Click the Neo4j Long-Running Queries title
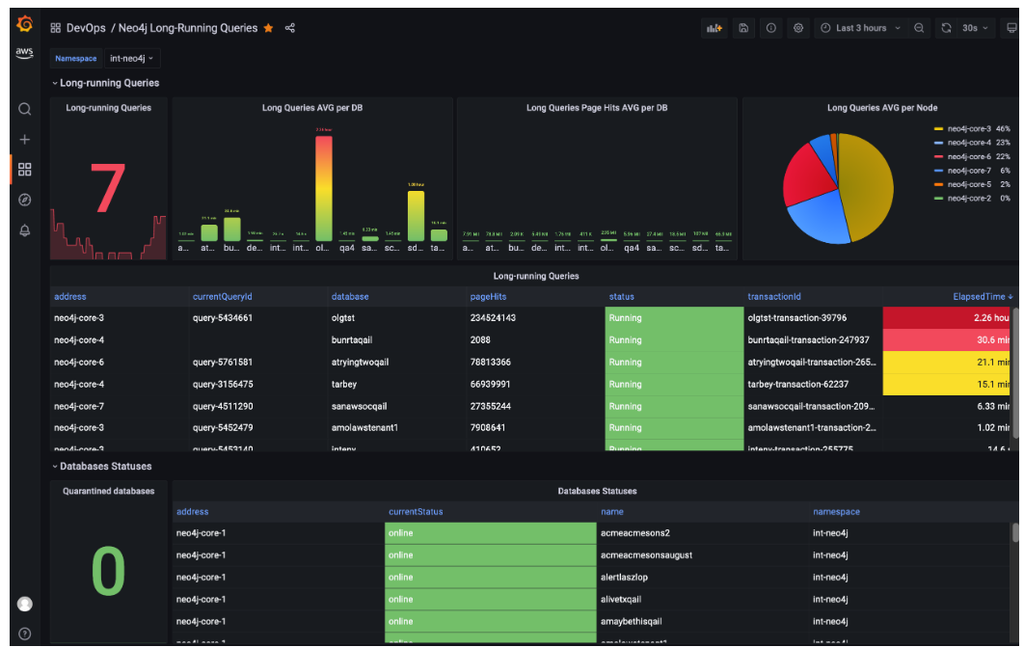Screen dimensions: 1024x648 coord(187,28)
